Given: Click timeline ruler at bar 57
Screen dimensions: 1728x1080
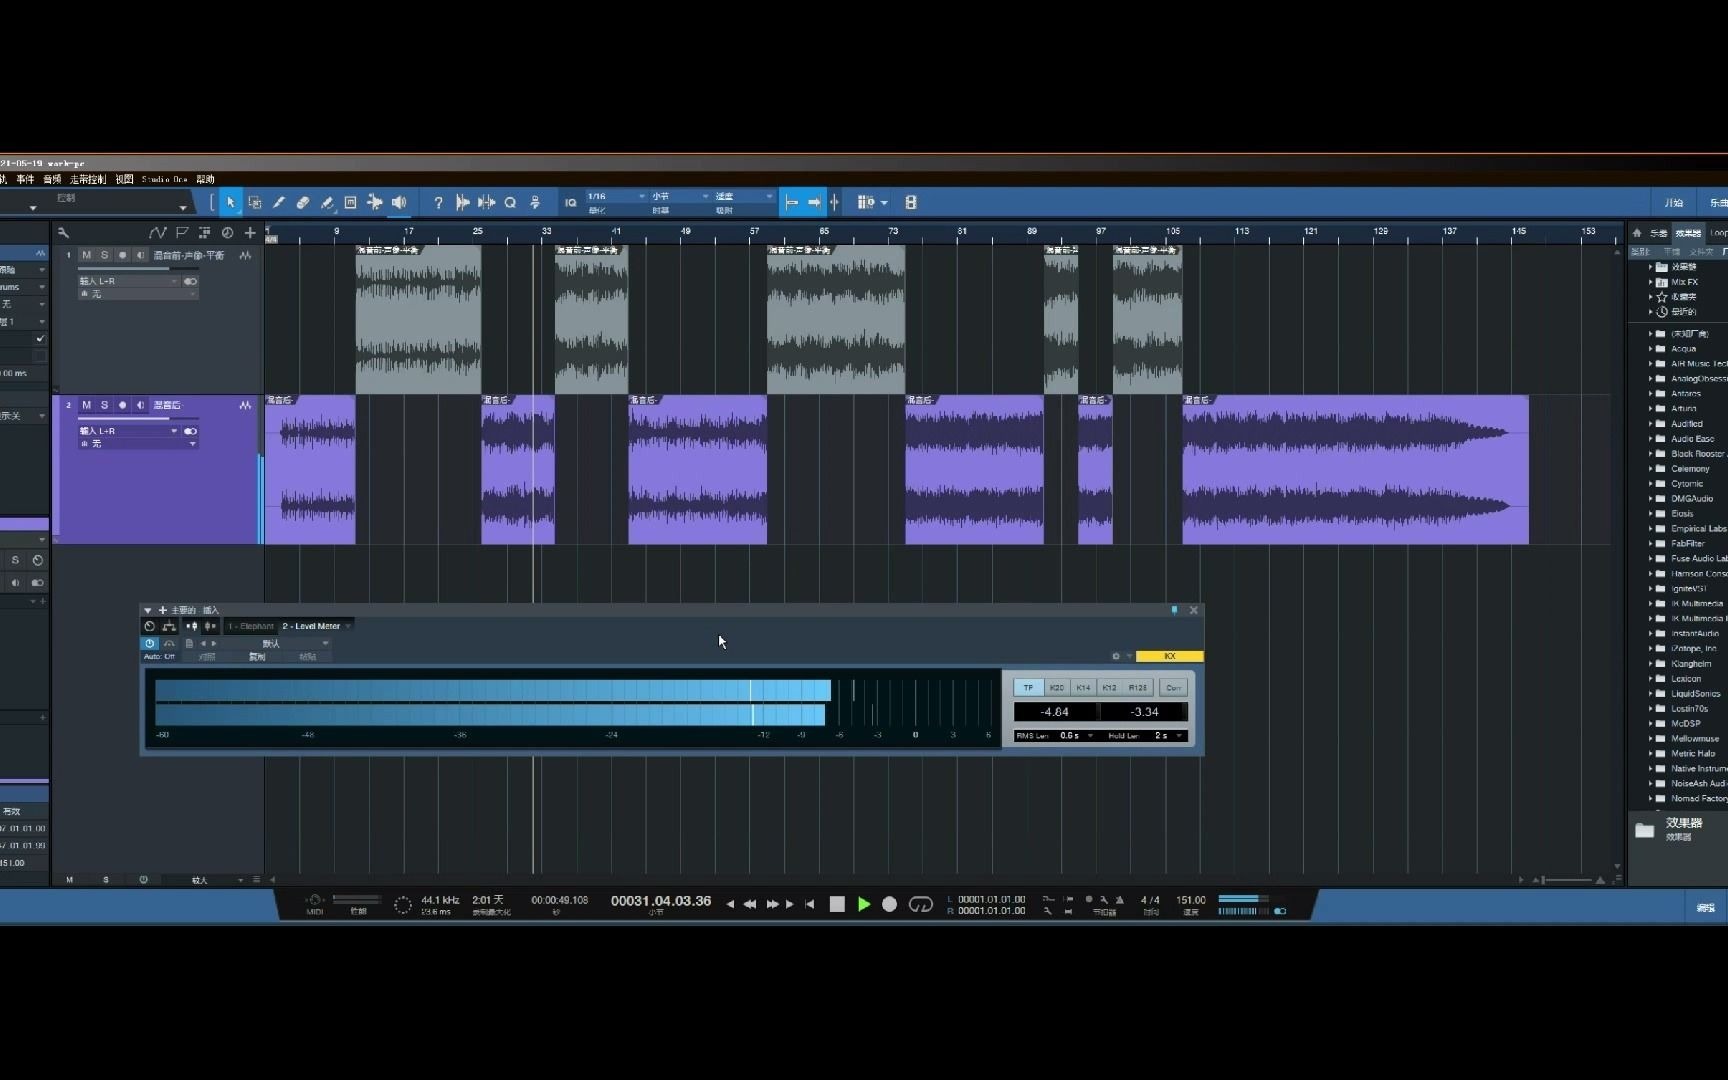Looking at the screenshot, I should point(754,232).
